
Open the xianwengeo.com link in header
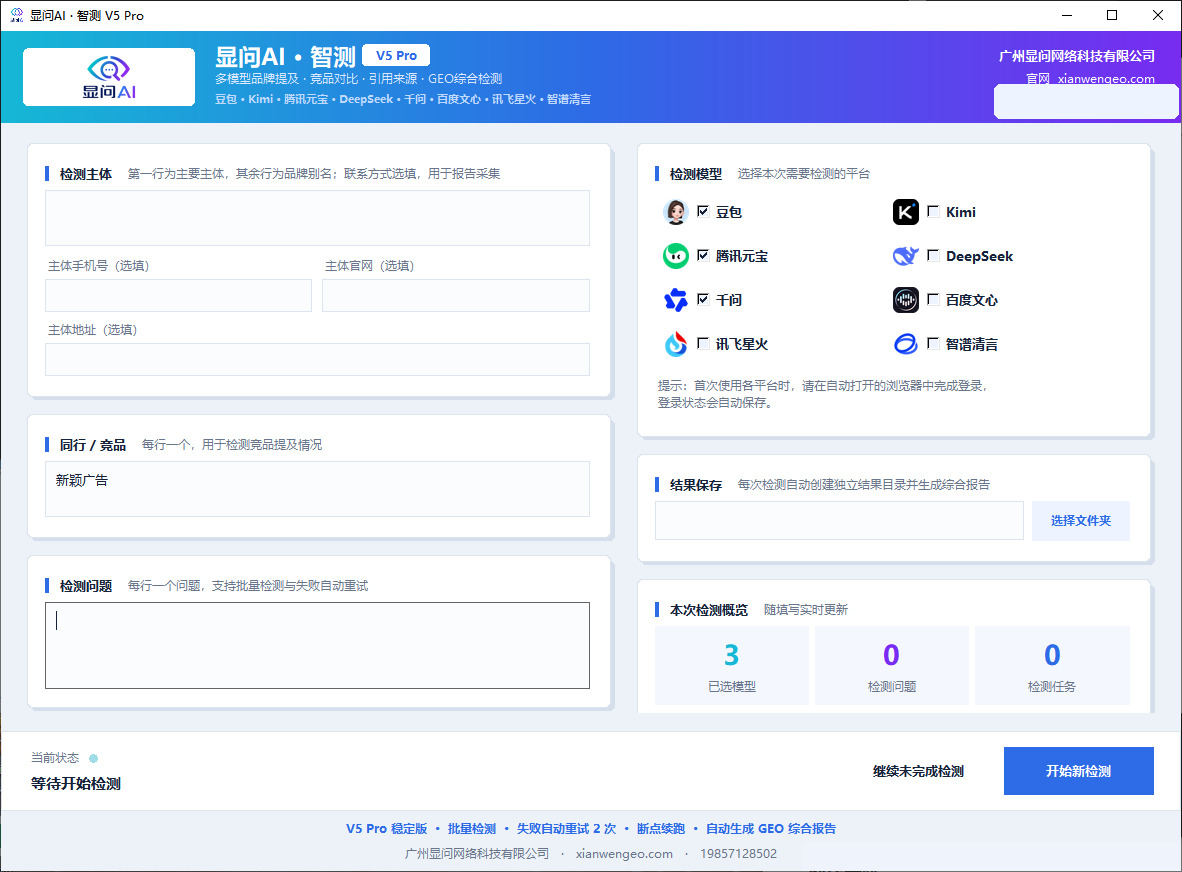[x=1106, y=78]
